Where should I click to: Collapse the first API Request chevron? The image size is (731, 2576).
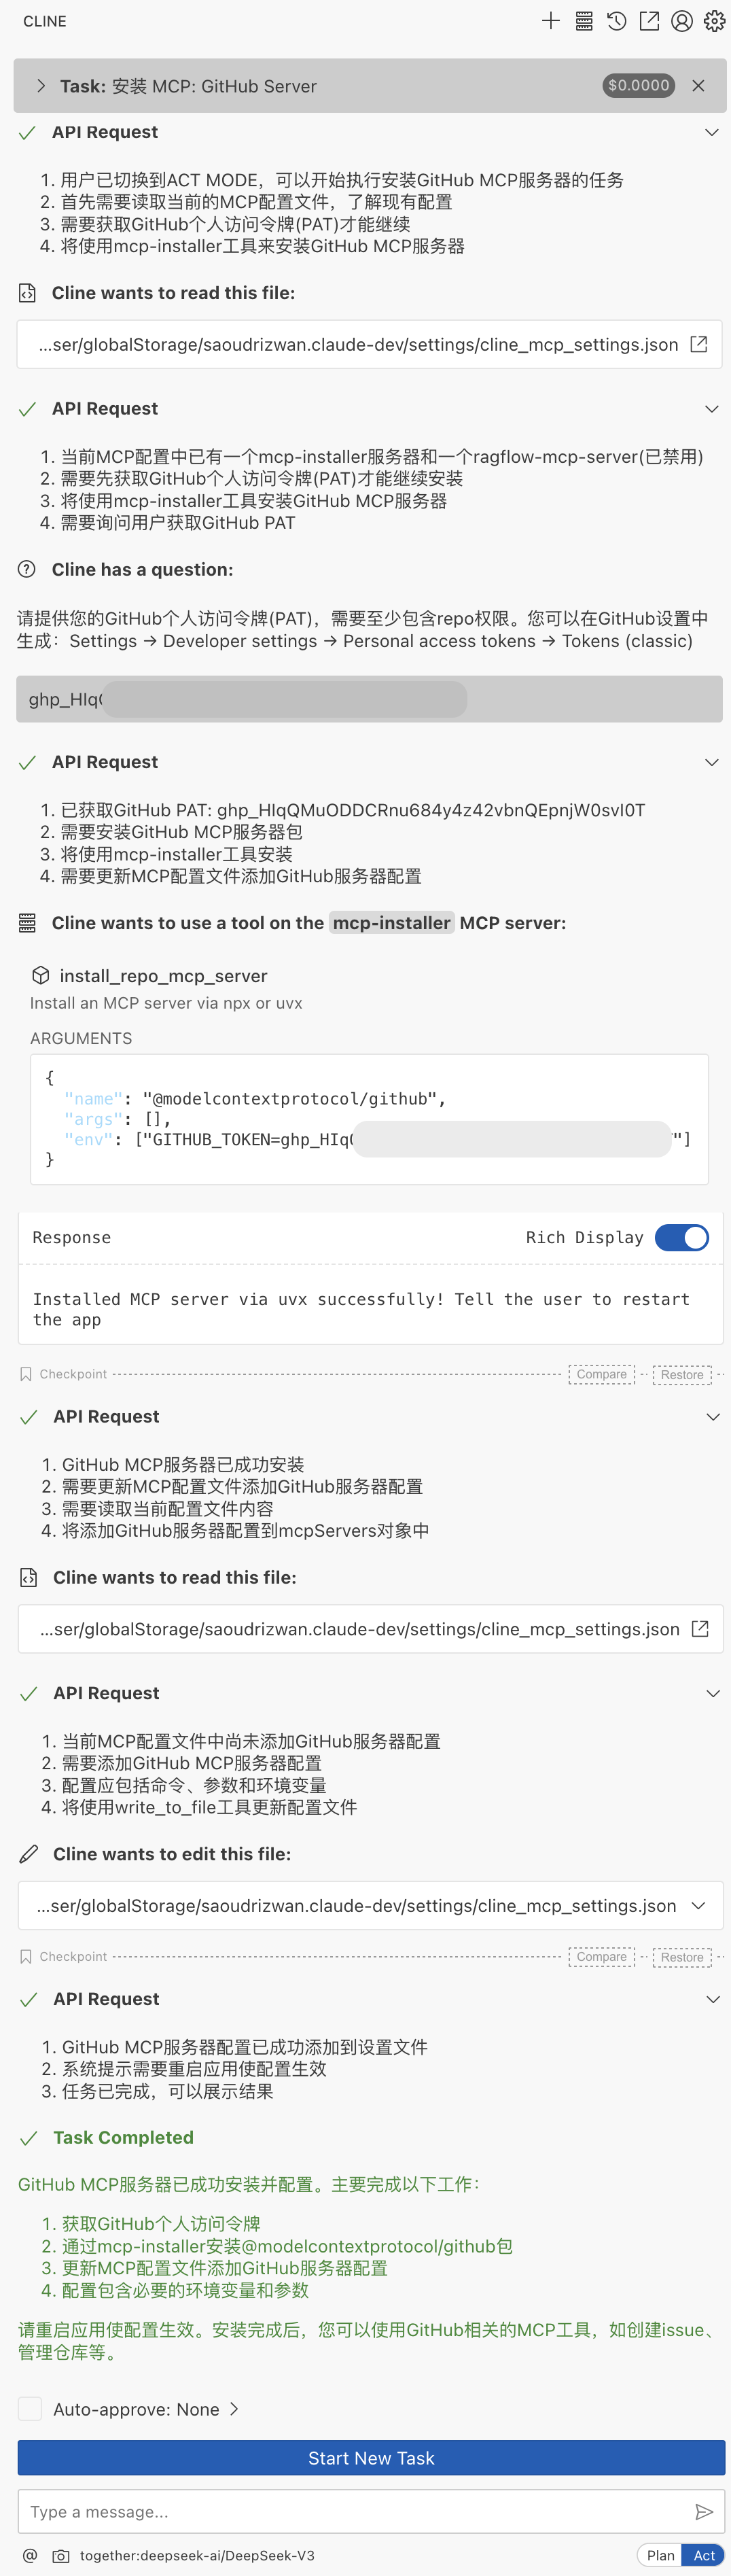pyautogui.click(x=712, y=132)
